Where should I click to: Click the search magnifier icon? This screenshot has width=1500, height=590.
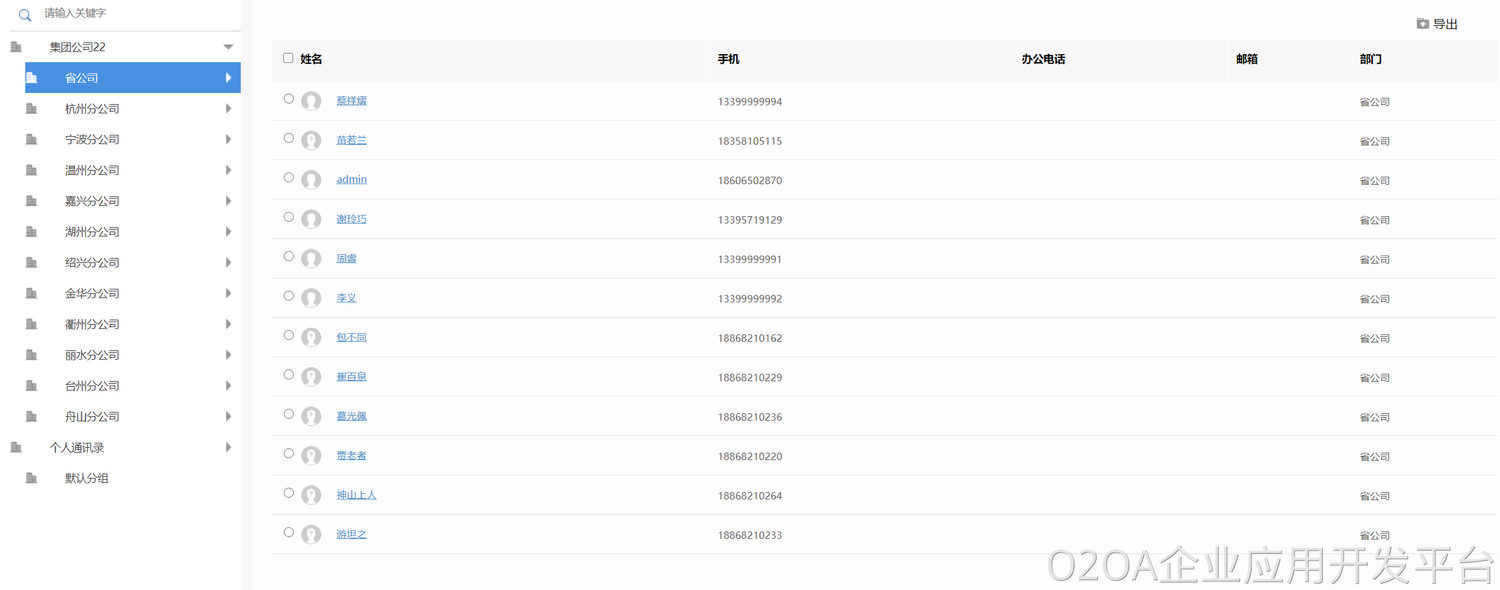point(25,15)
